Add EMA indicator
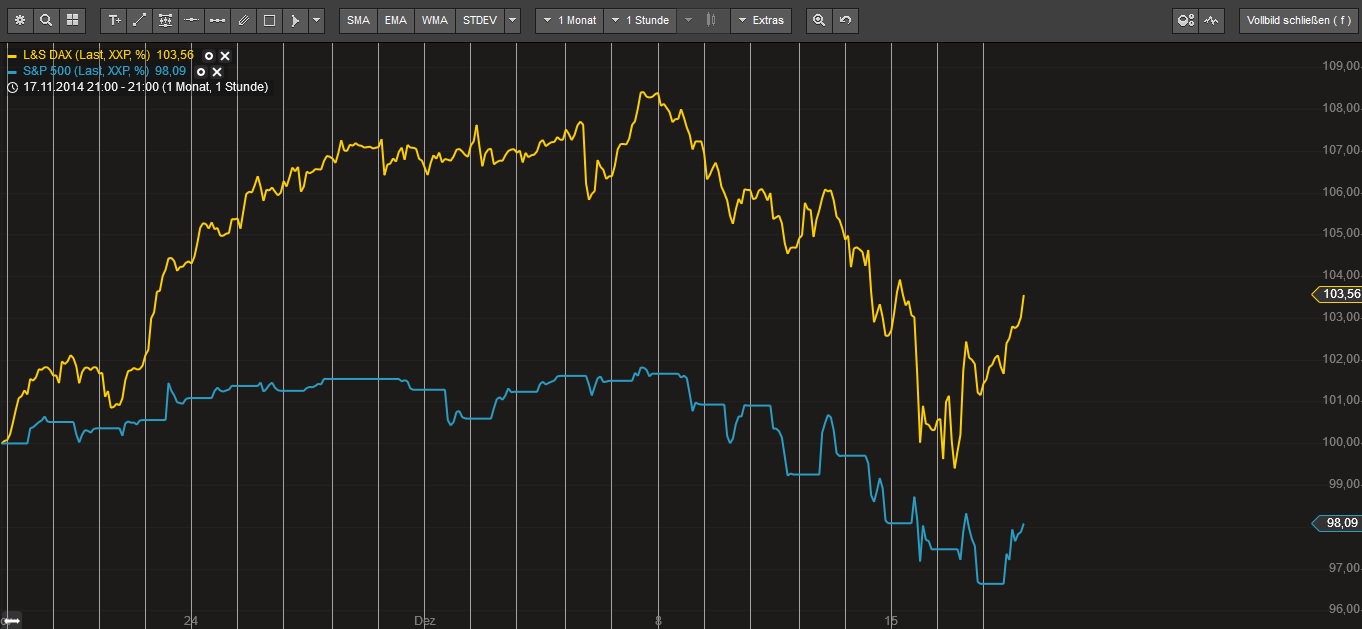 point(396,20)
